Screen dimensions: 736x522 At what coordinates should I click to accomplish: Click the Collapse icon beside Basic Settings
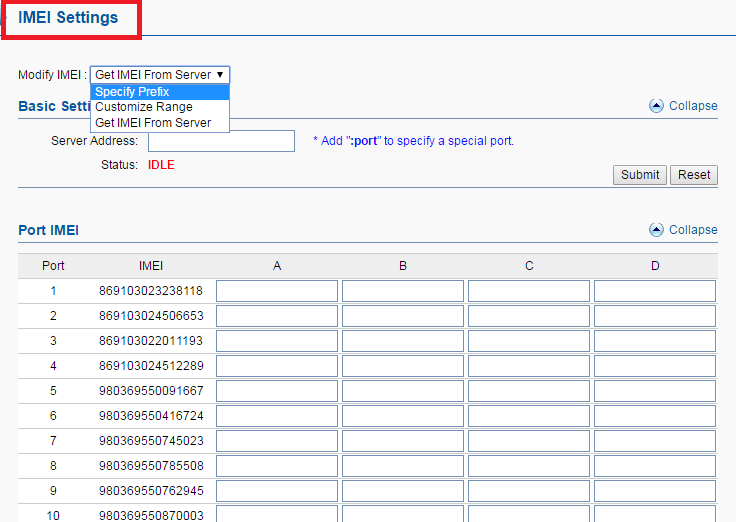pos(656,106)
